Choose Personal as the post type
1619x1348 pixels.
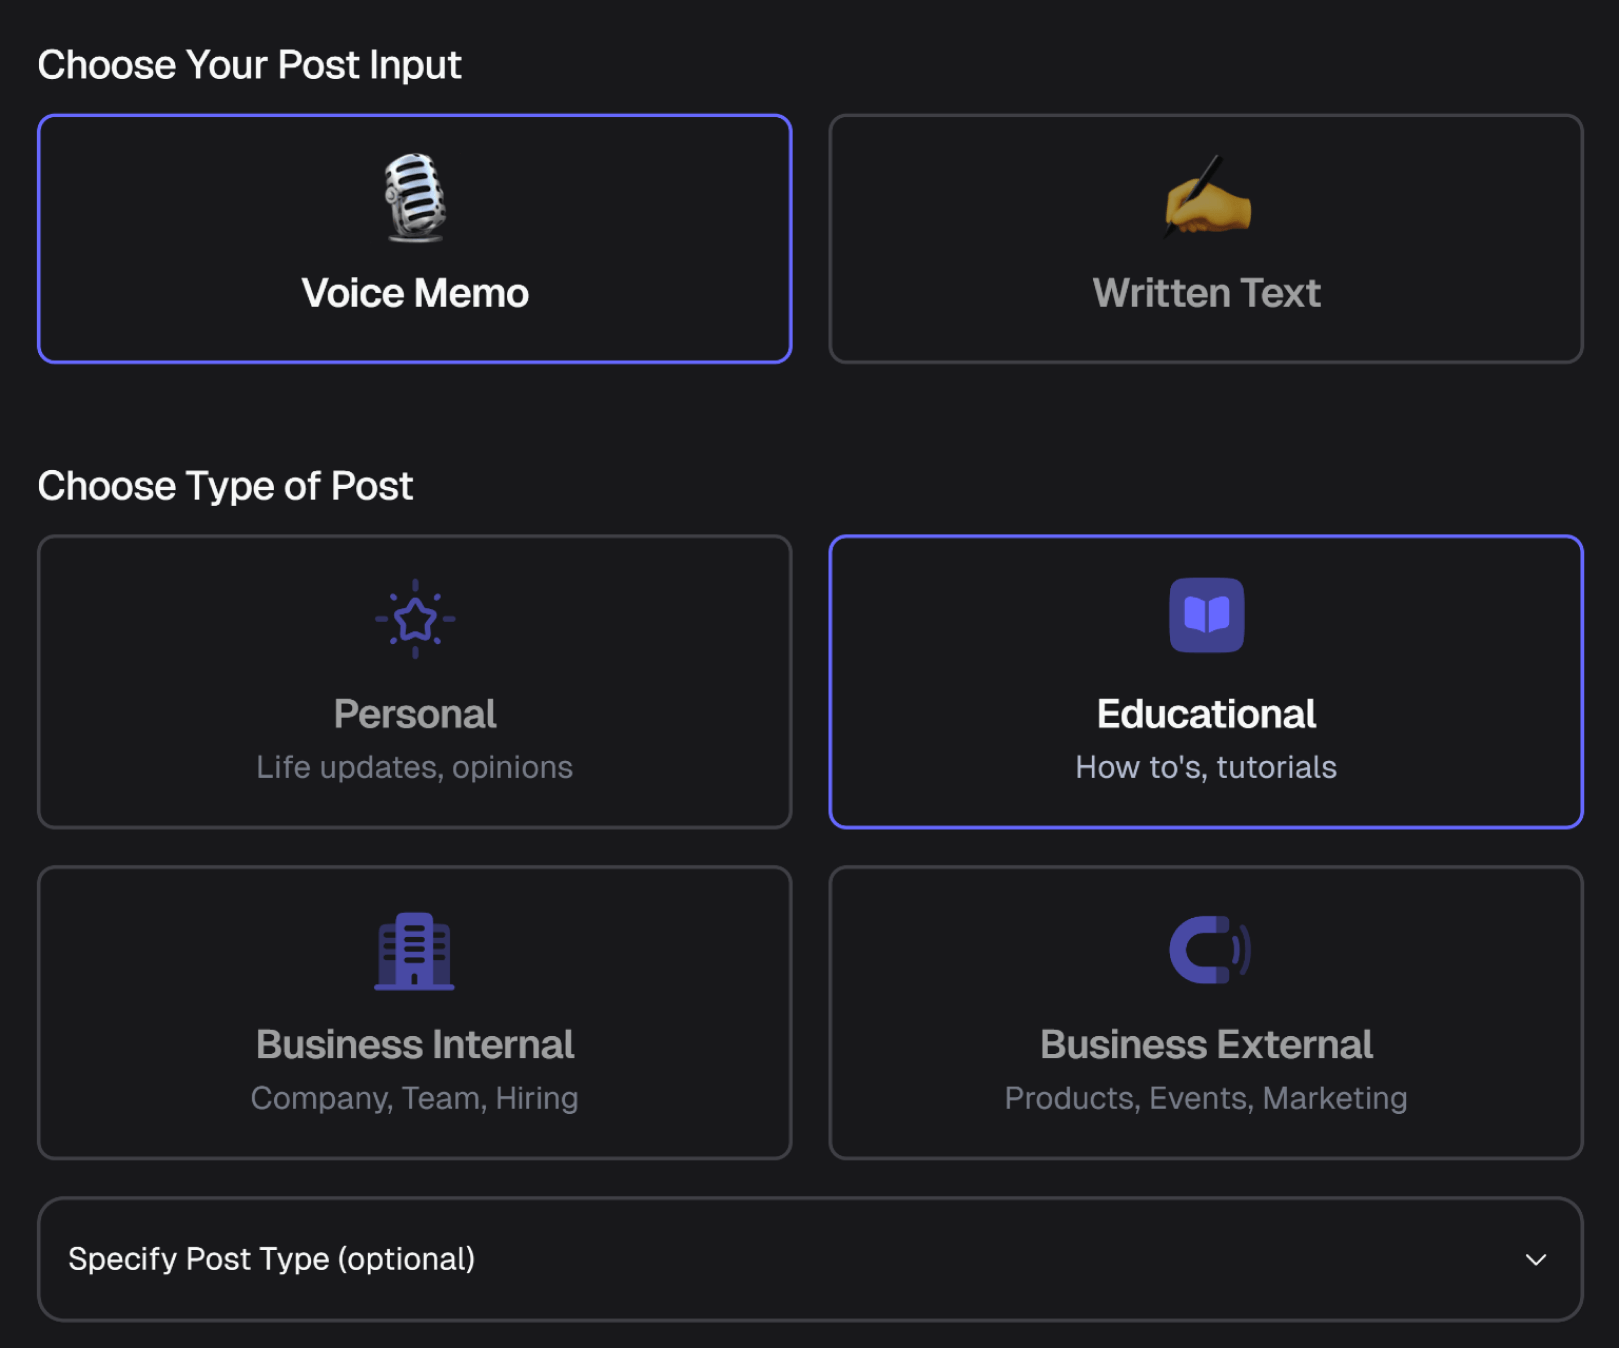coord(414,683)
